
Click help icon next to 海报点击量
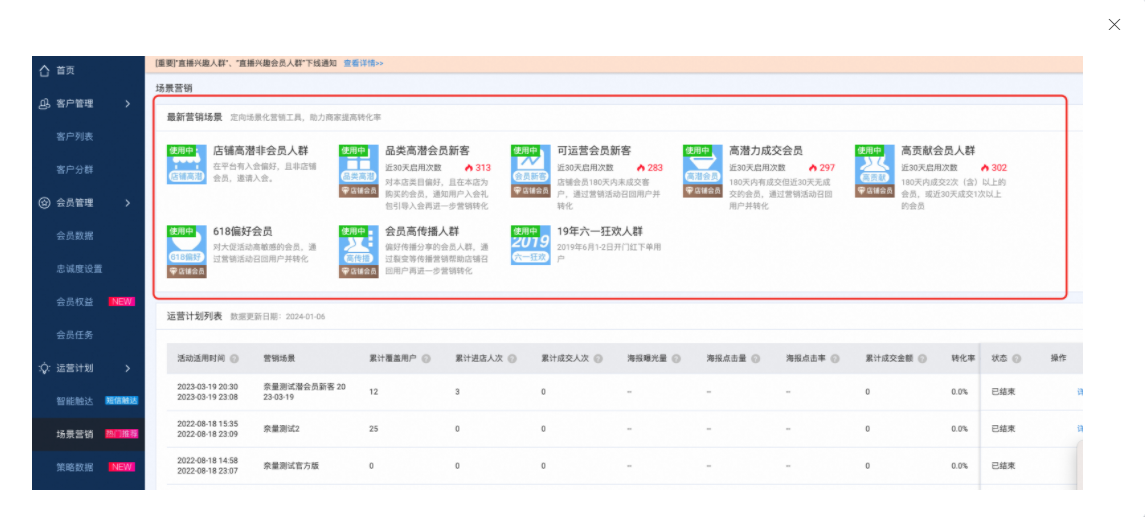[x=756, y=359]
